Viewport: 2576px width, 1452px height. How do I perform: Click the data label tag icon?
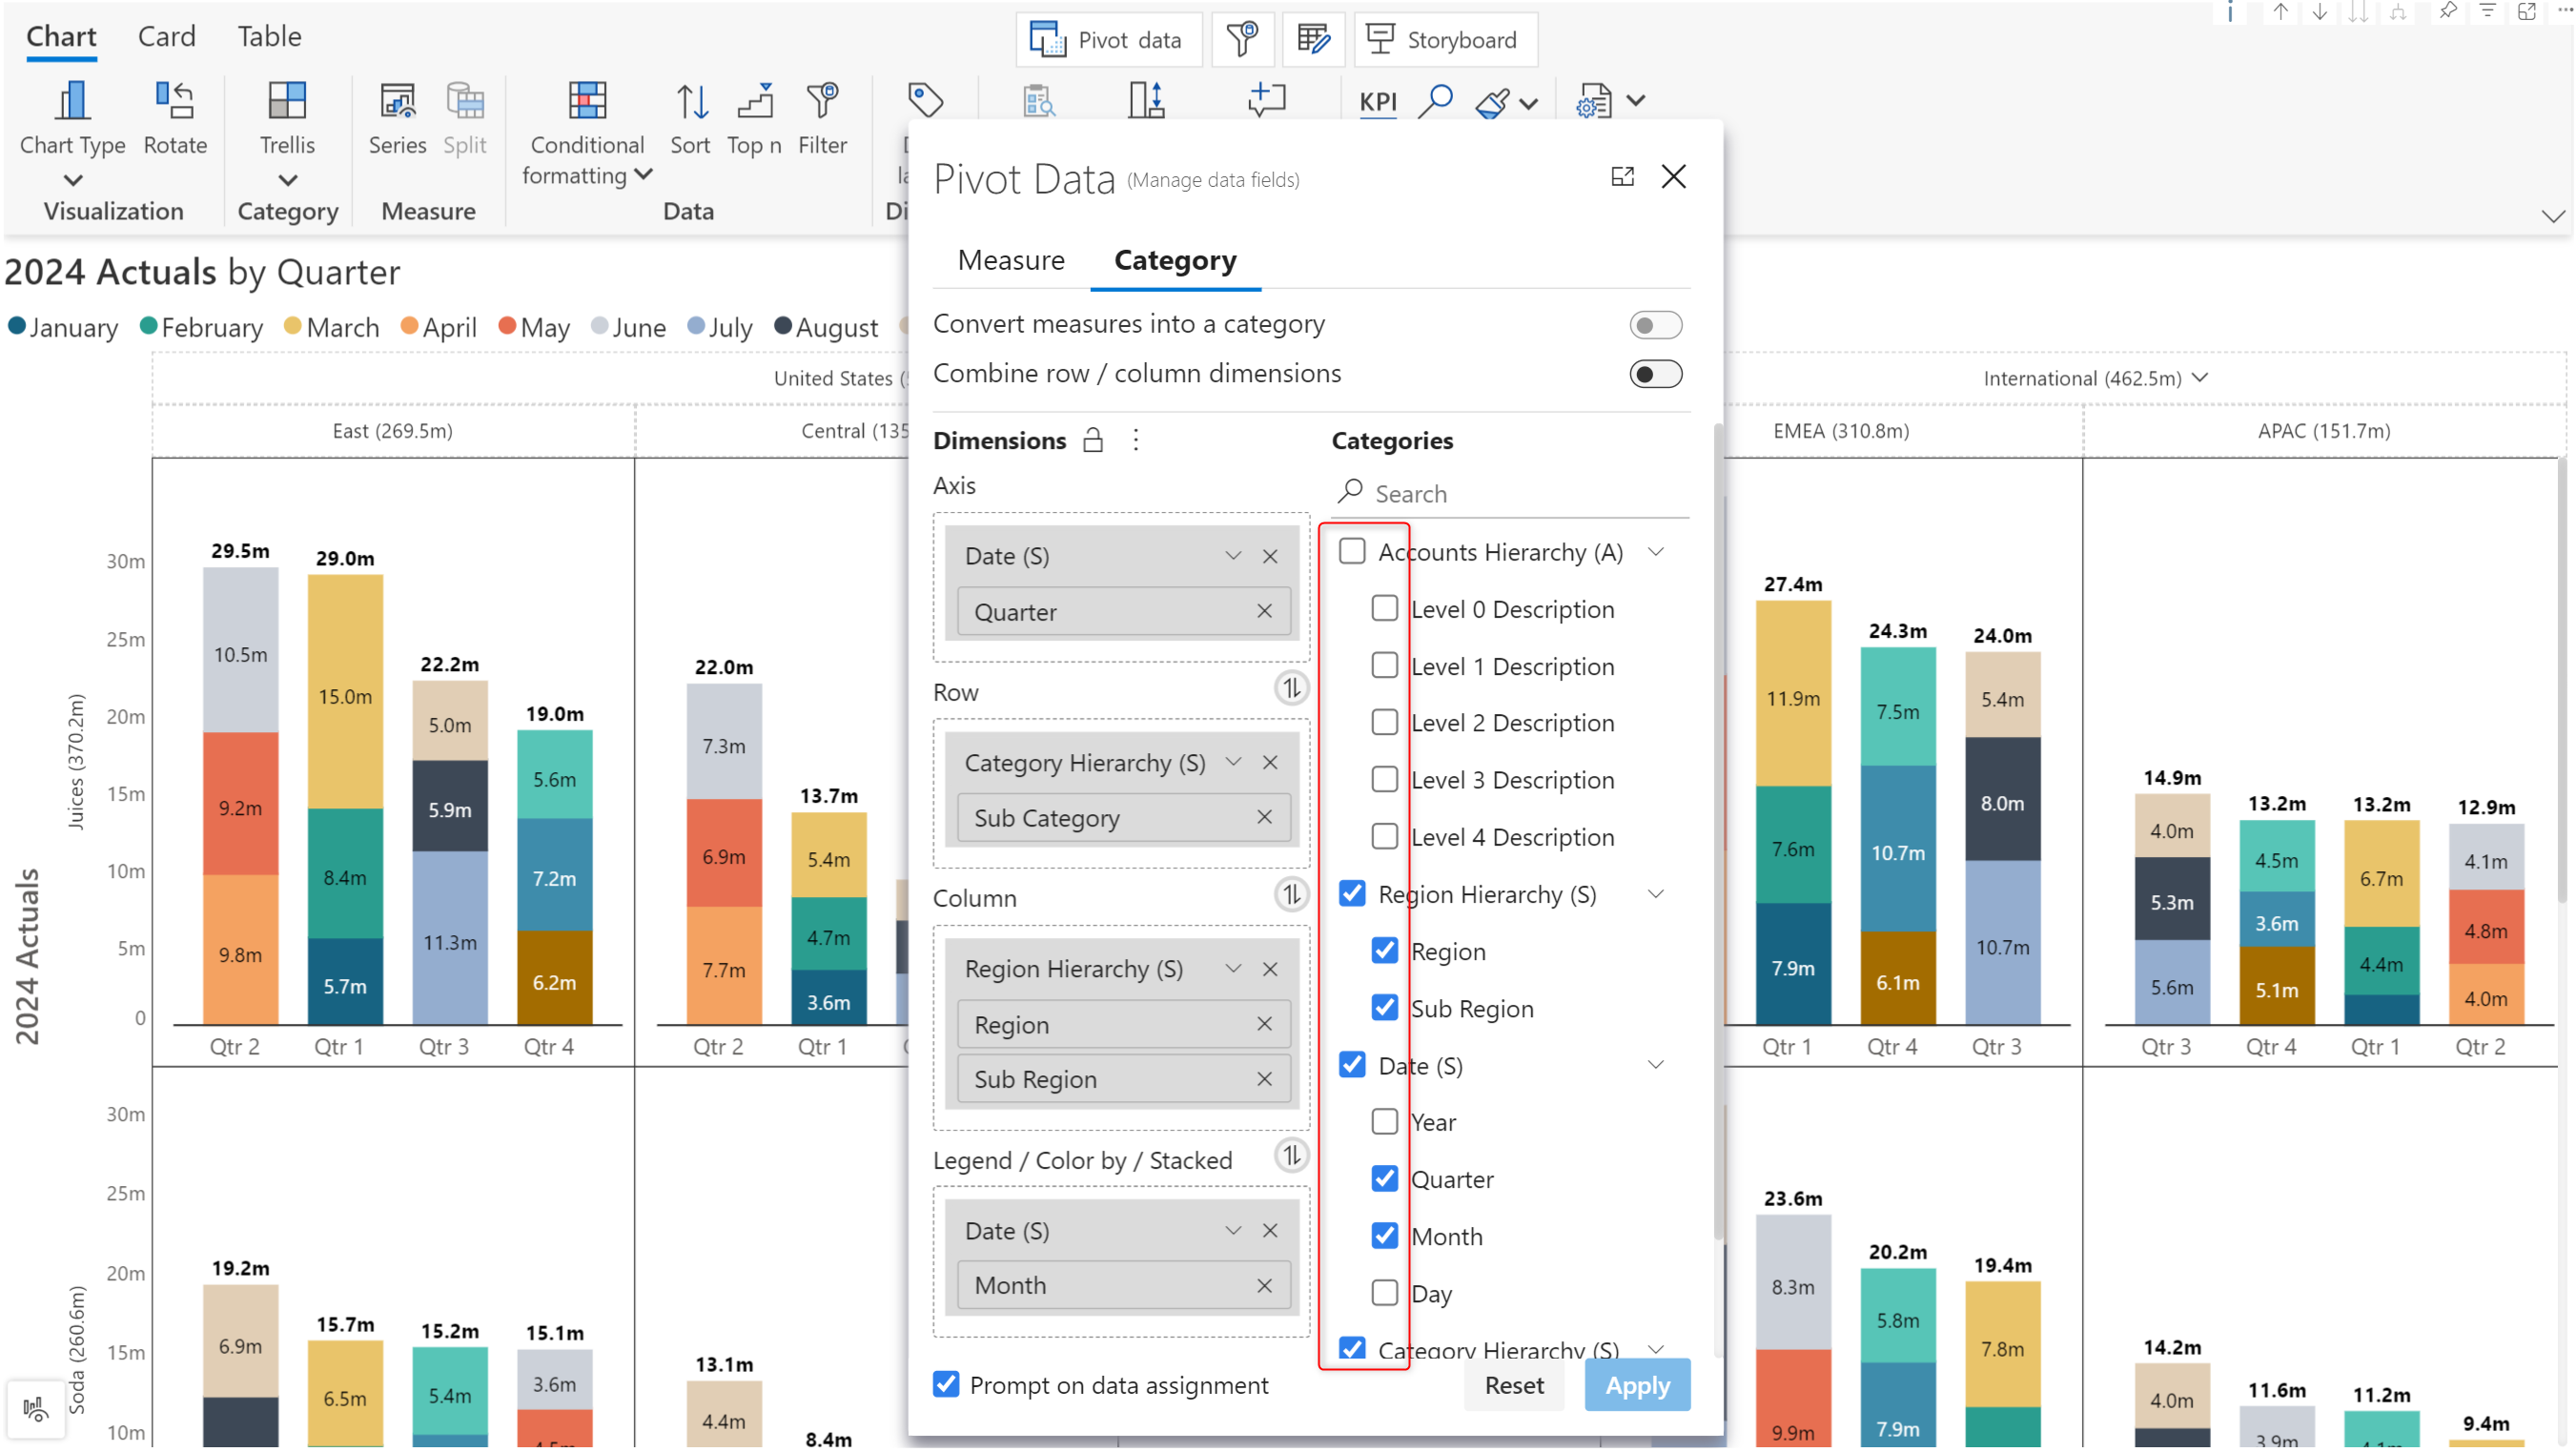pyautogui.click(x=926, y=100)
